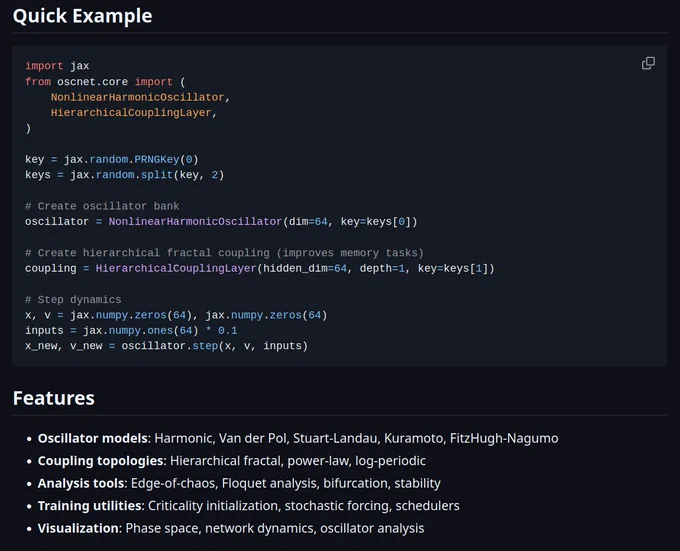The height and width of the screenshot is (551, 680).
Task: Click the coupling assignment code line
Action: pyautogui.click(x=260, y=269)
